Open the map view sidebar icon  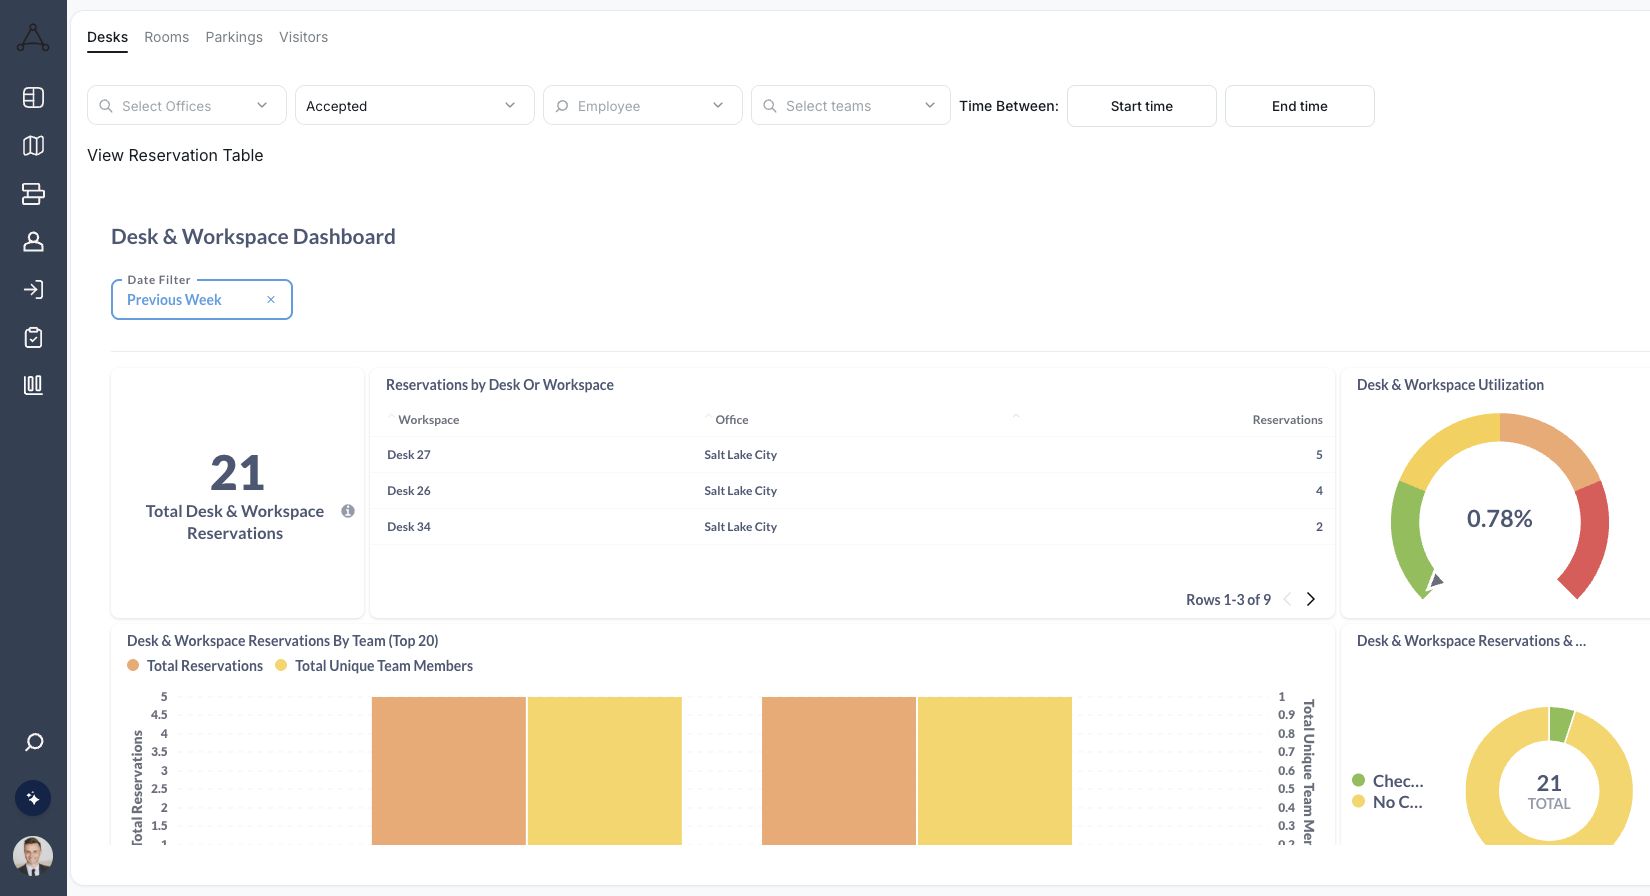pyautogui.click(x=33, y=145)
